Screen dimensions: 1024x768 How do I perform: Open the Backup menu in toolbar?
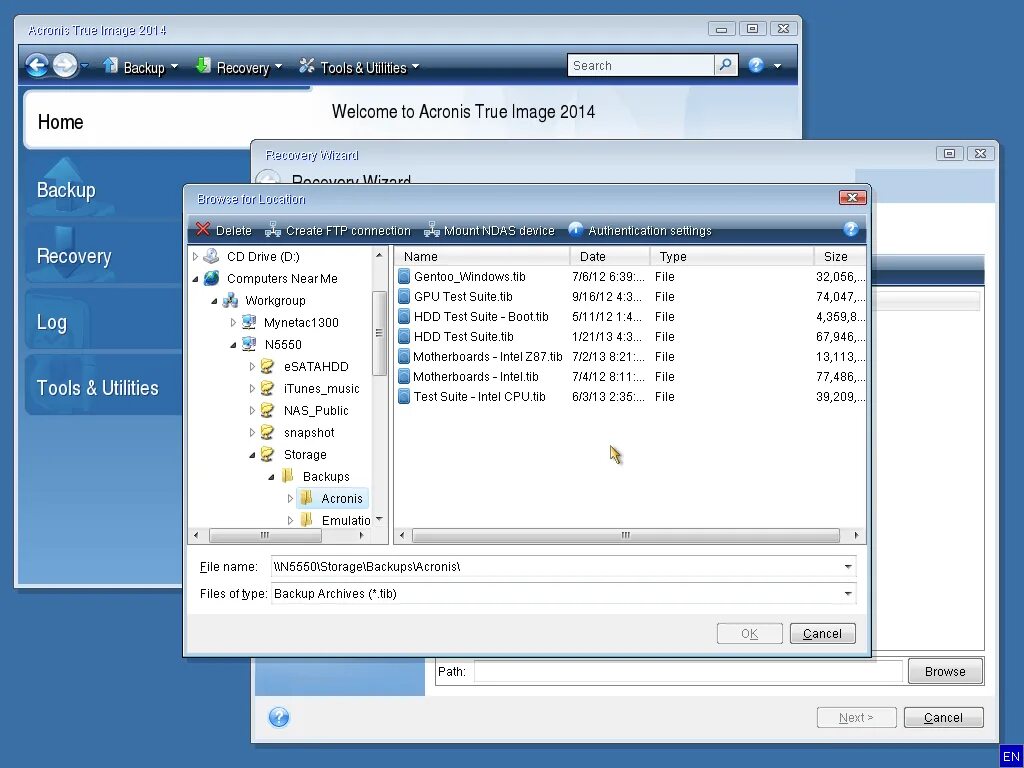(140, 67)
